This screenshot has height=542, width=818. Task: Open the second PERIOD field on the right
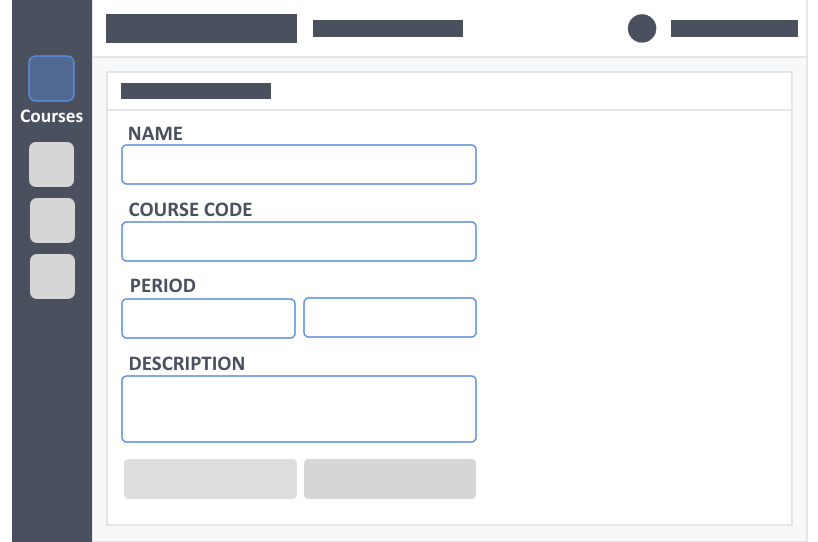click(x=390, y=317)
